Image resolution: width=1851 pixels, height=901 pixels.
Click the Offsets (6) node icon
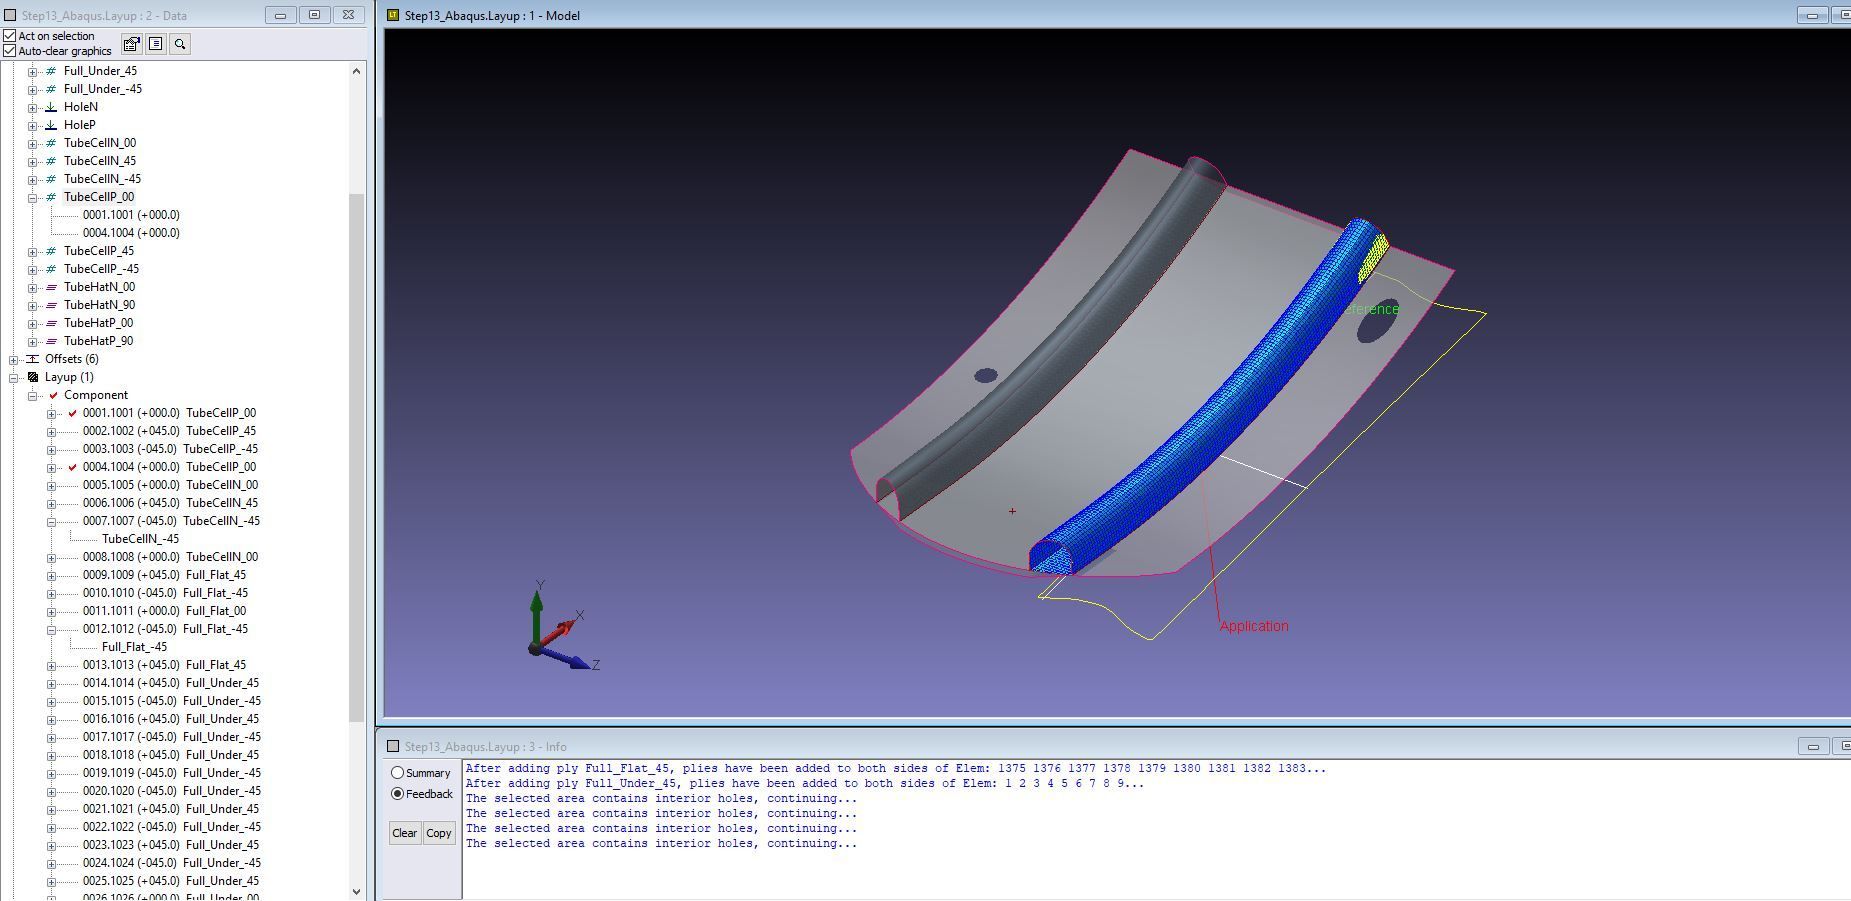pos(32,359)
